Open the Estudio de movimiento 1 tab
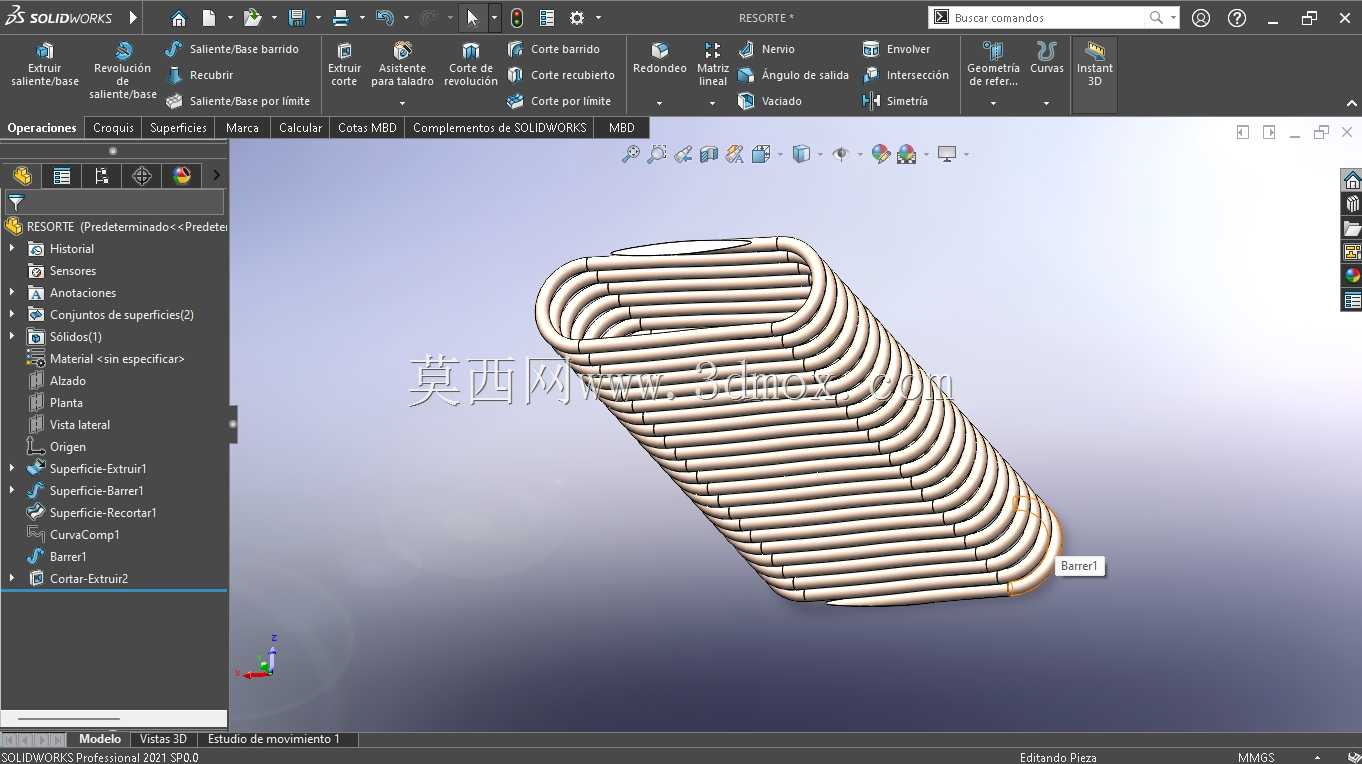Image resolution: width=1362 pixels, height=764 pixels. pyautogui.click(x=274, y=739)
